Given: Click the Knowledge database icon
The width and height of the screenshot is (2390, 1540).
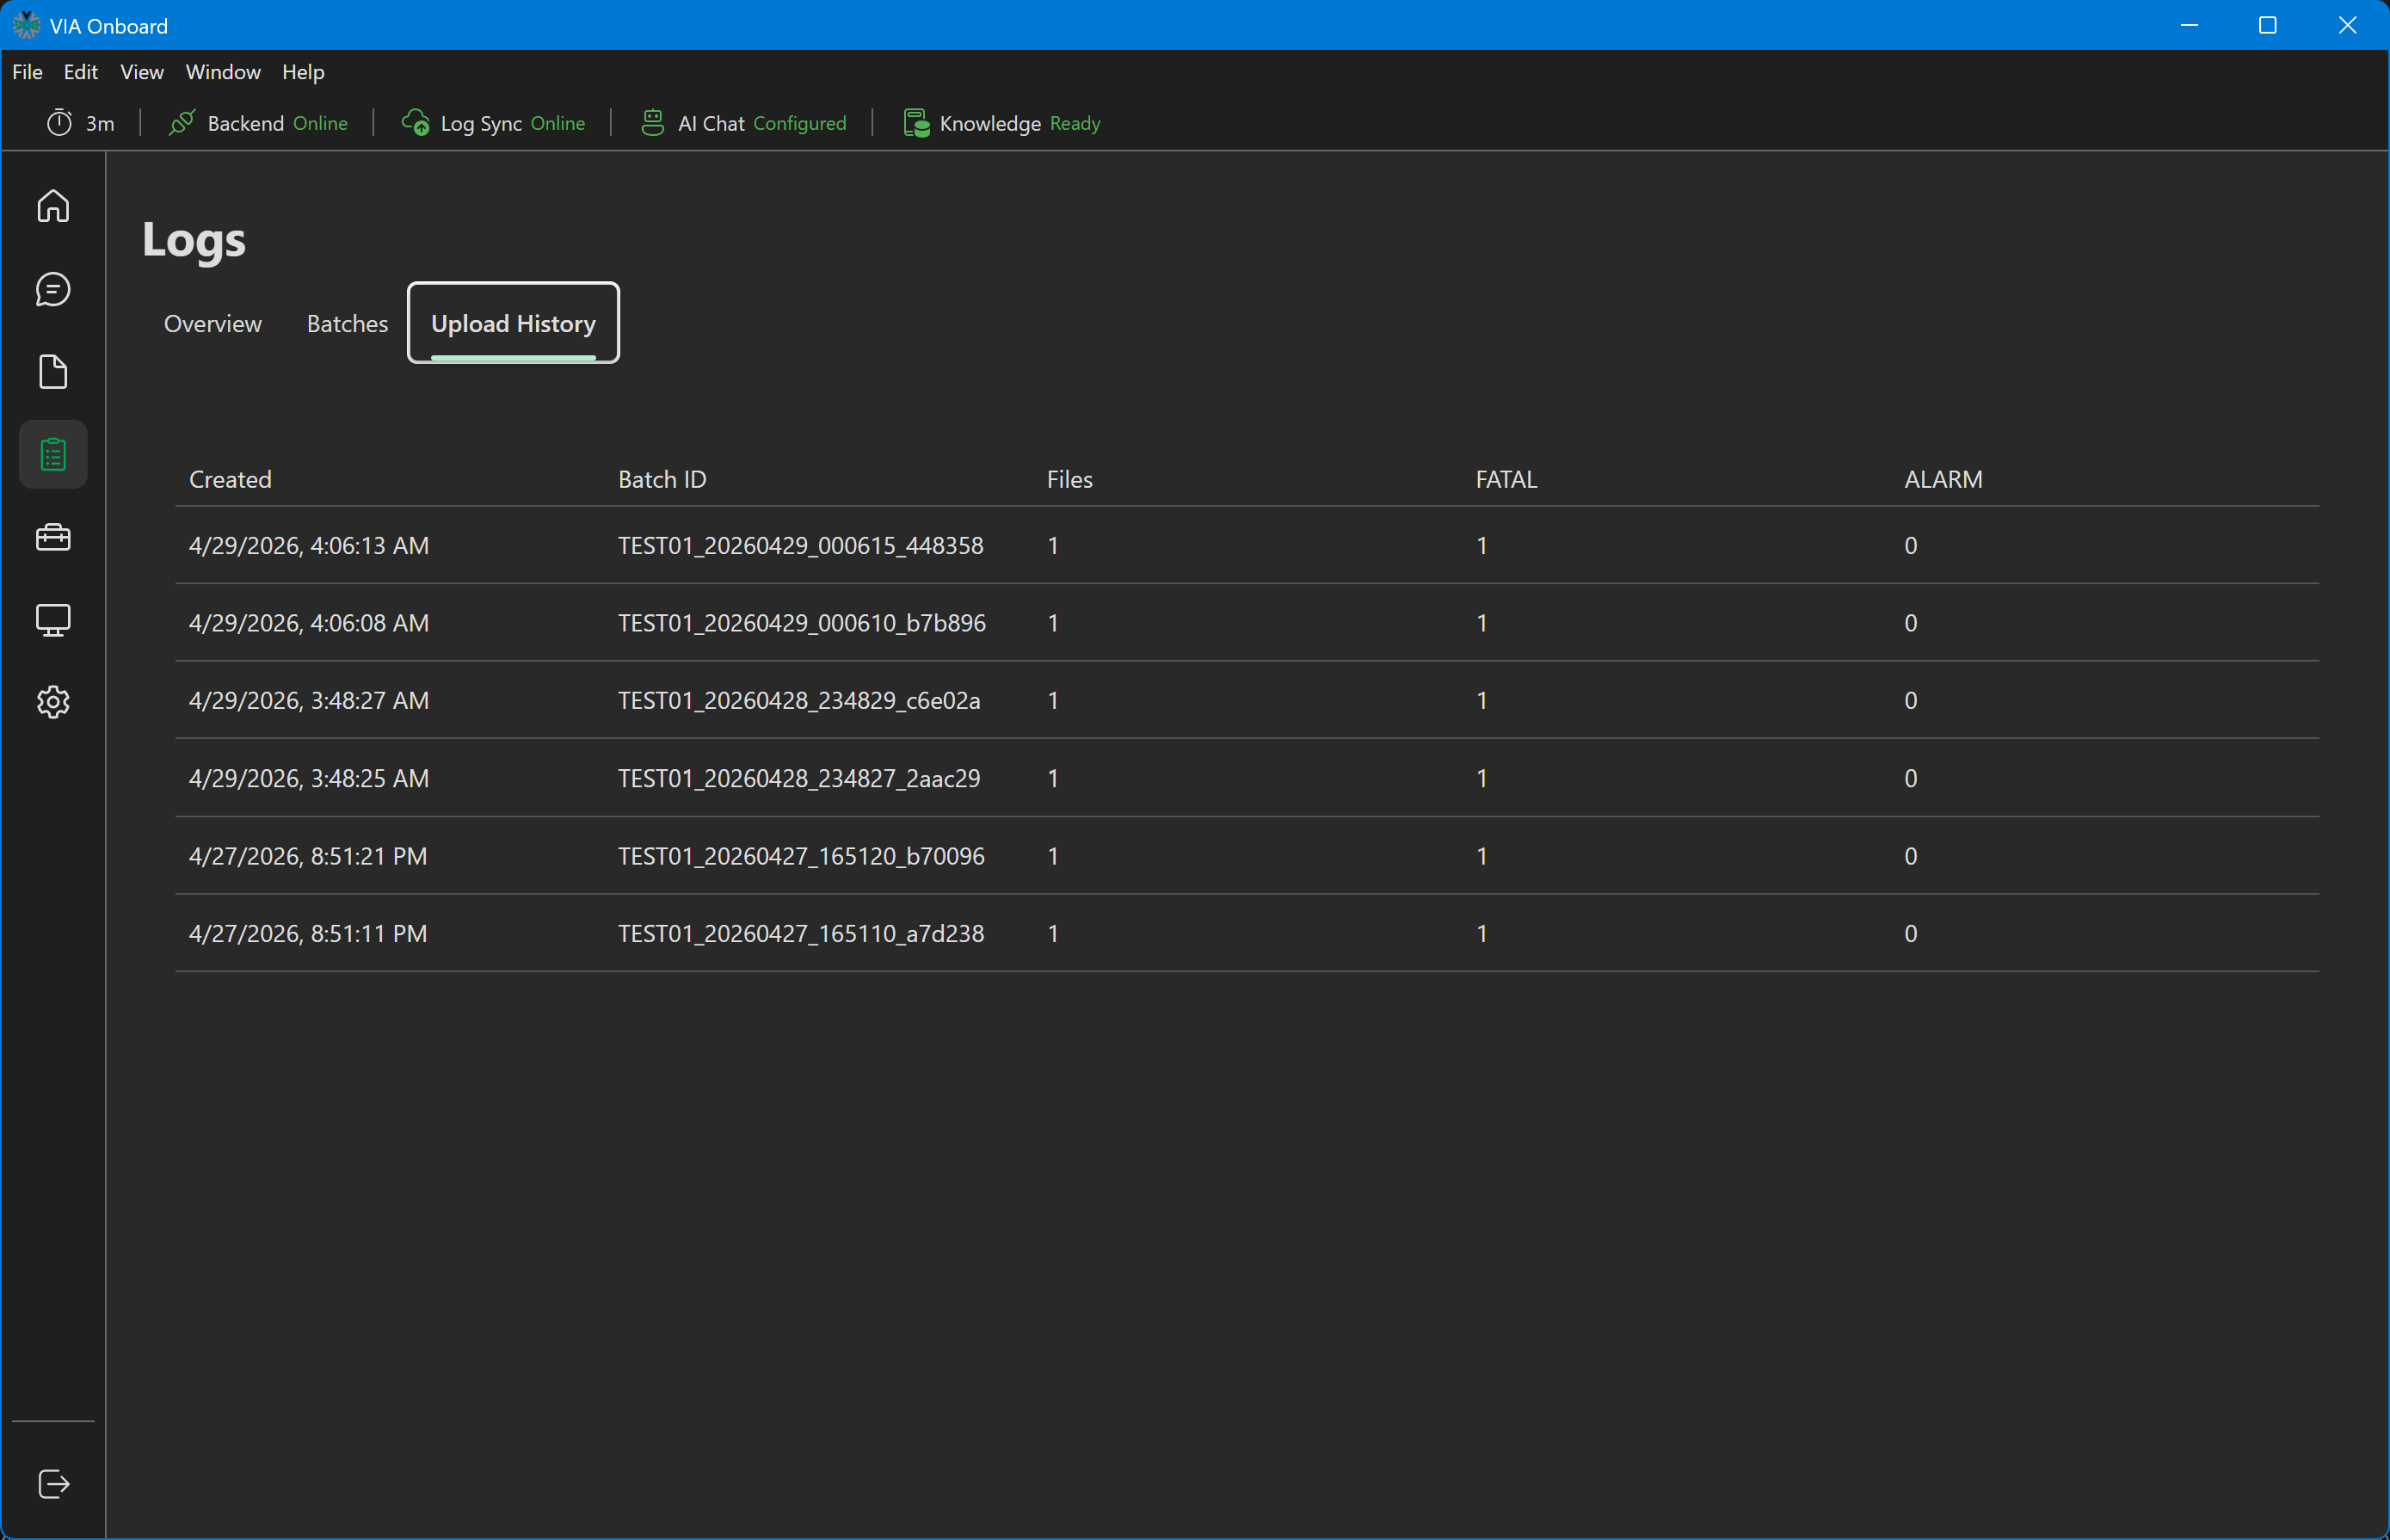Looking at the screenshot, I should 916,123.
